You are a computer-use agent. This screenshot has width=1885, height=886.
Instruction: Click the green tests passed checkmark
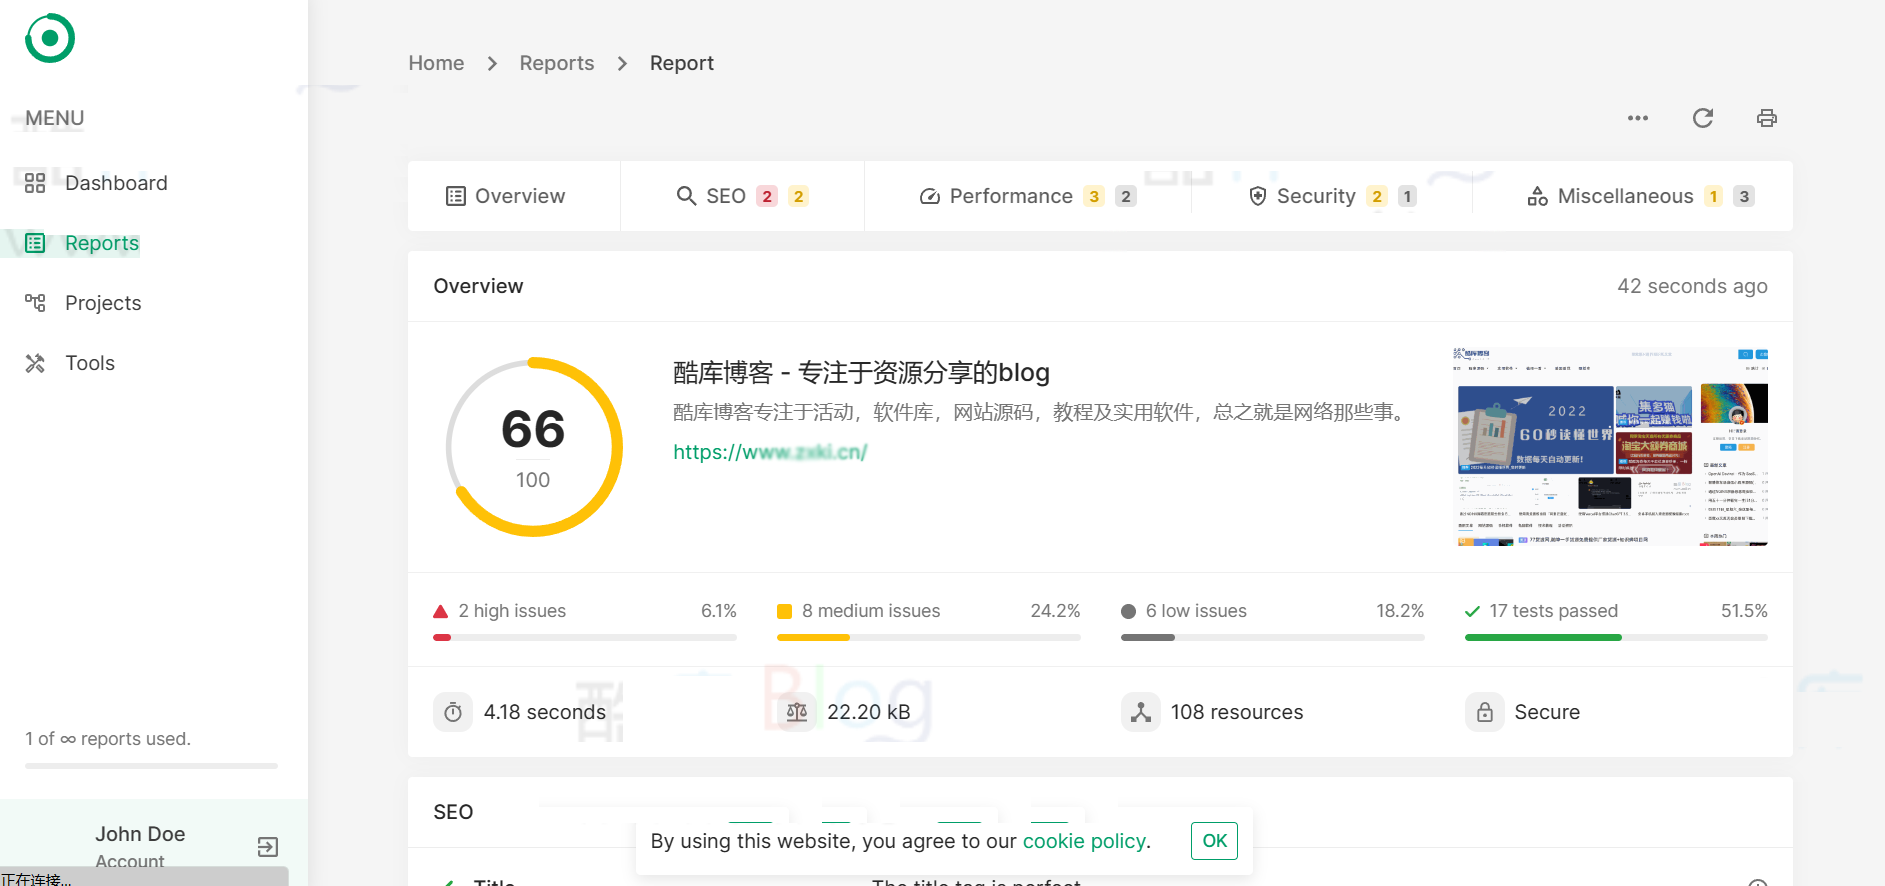coord(1473,611)
